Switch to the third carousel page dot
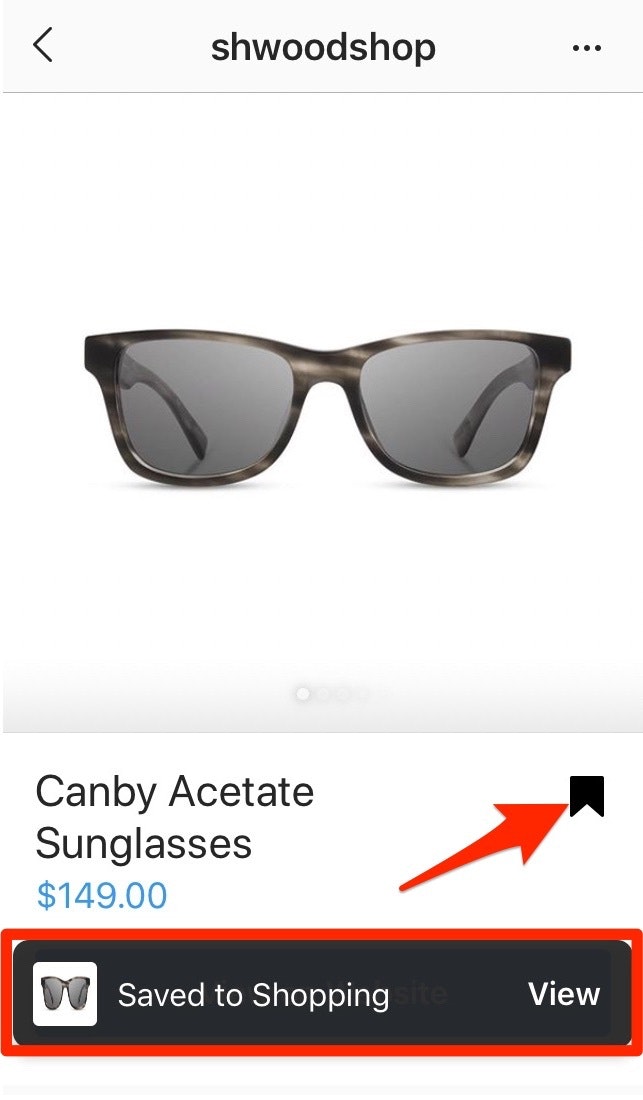 (x=343, y=694)
